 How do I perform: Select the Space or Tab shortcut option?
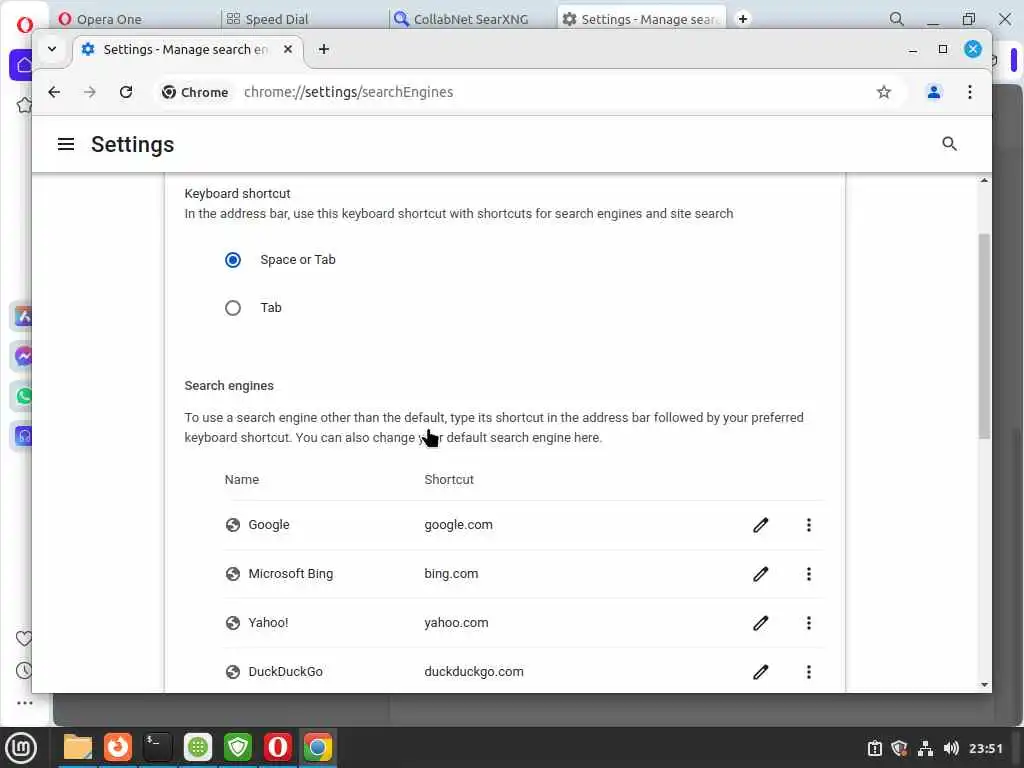[233, 260]
